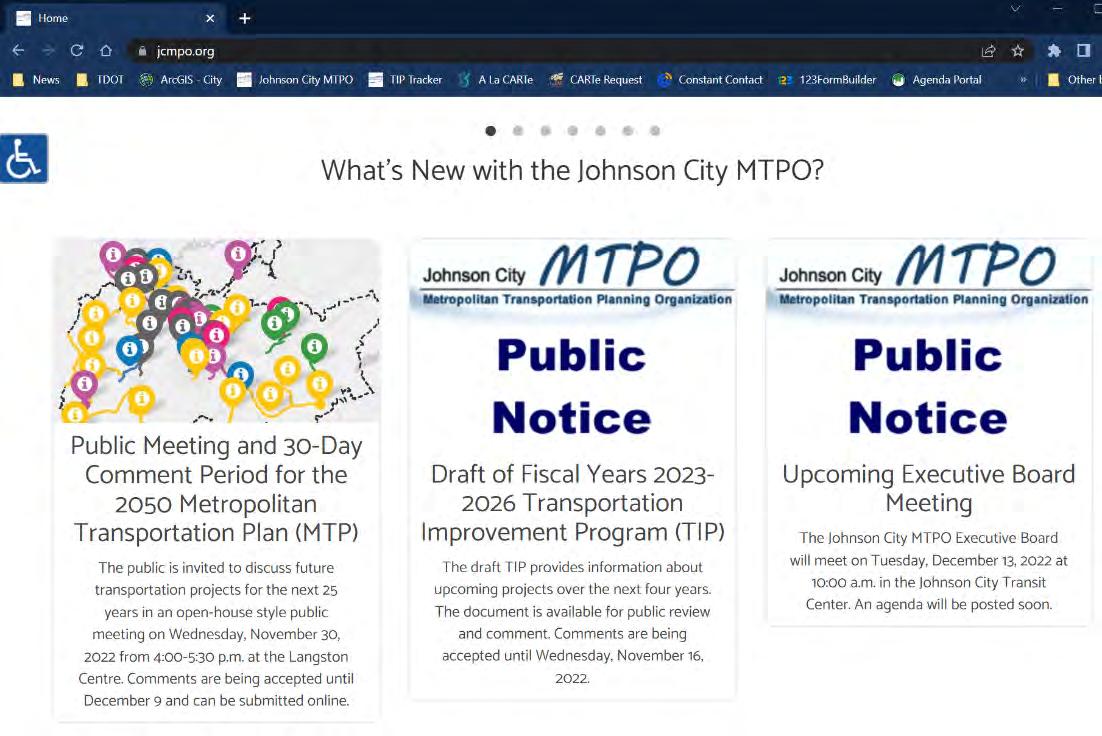Select the second carousel slide dot
Viewport: 1102px width, 736px height.
point(518,131)
